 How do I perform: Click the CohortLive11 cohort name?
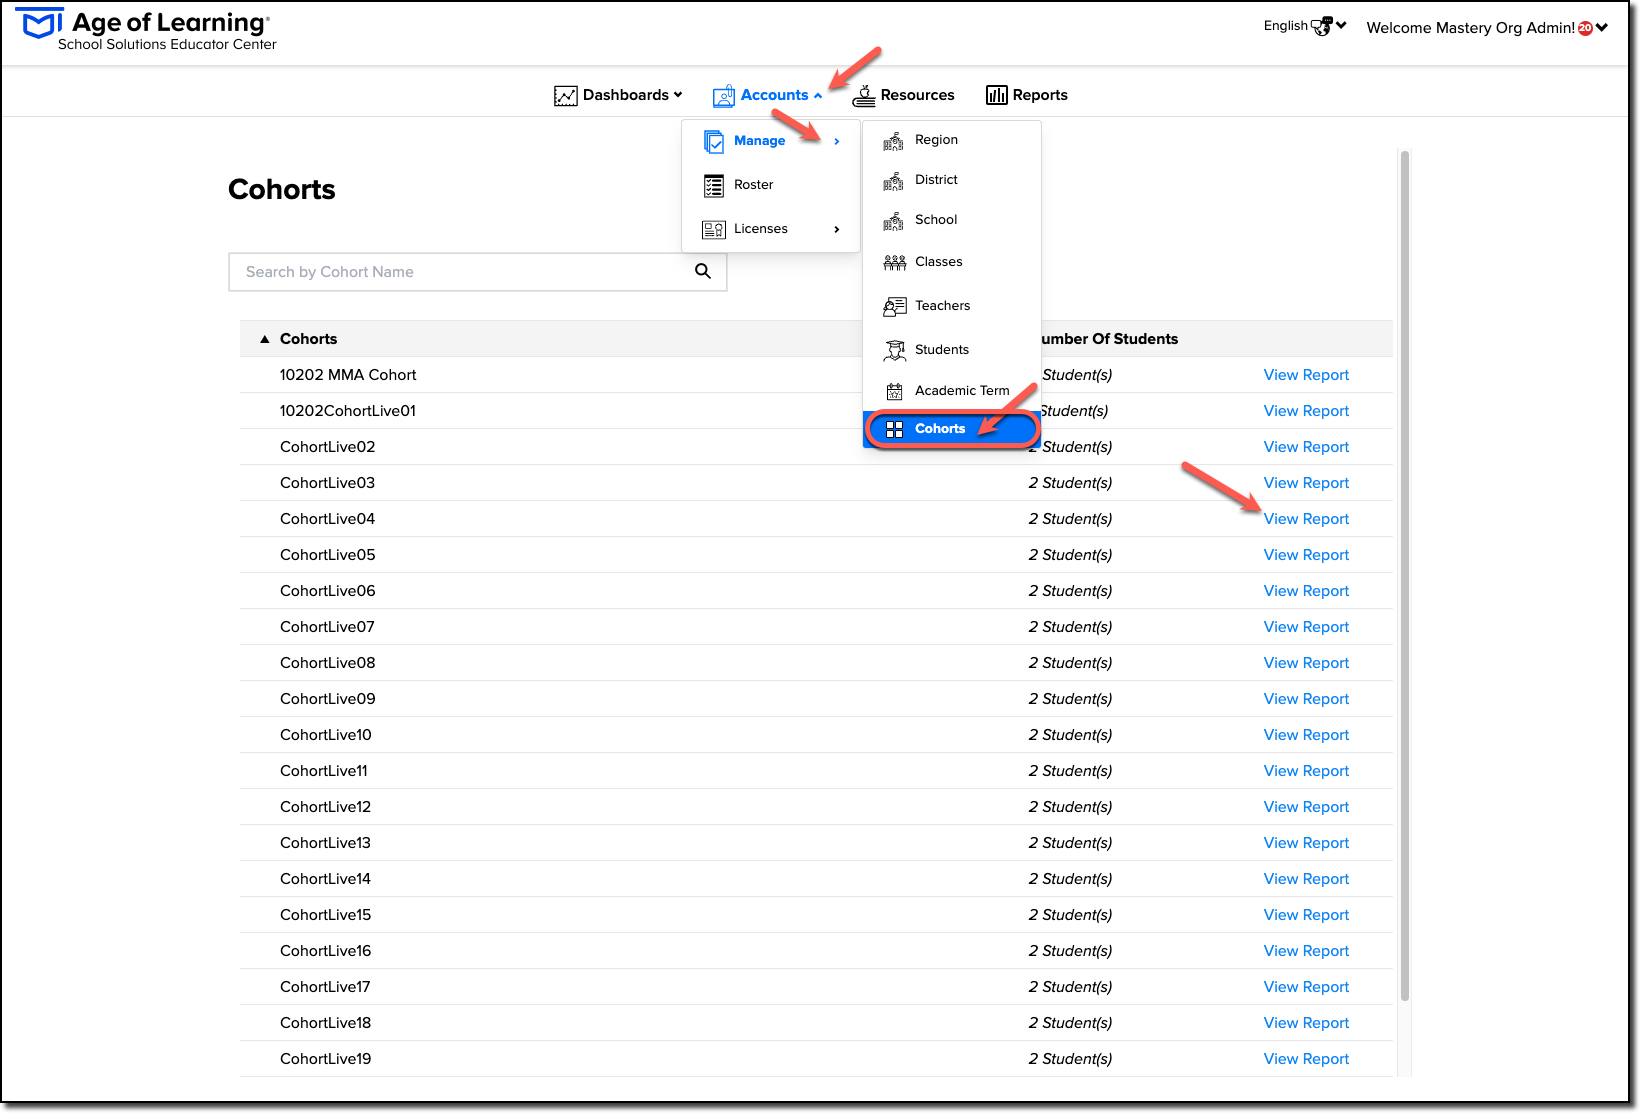click(x=324, y=771)
